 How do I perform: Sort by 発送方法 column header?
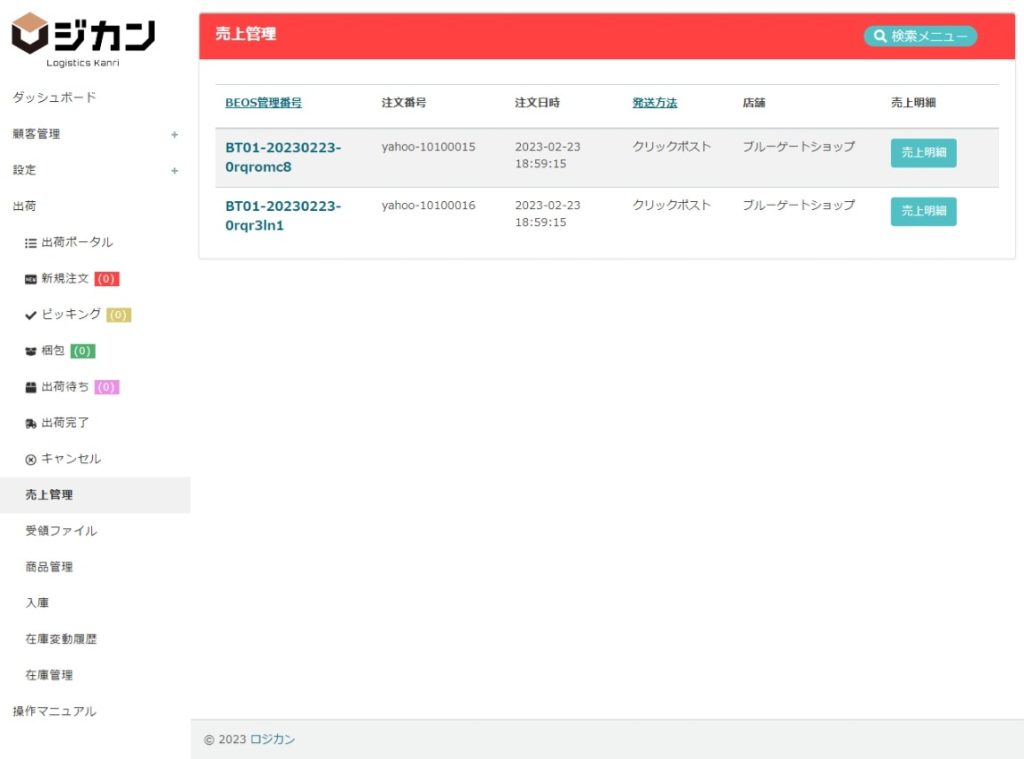654,103
